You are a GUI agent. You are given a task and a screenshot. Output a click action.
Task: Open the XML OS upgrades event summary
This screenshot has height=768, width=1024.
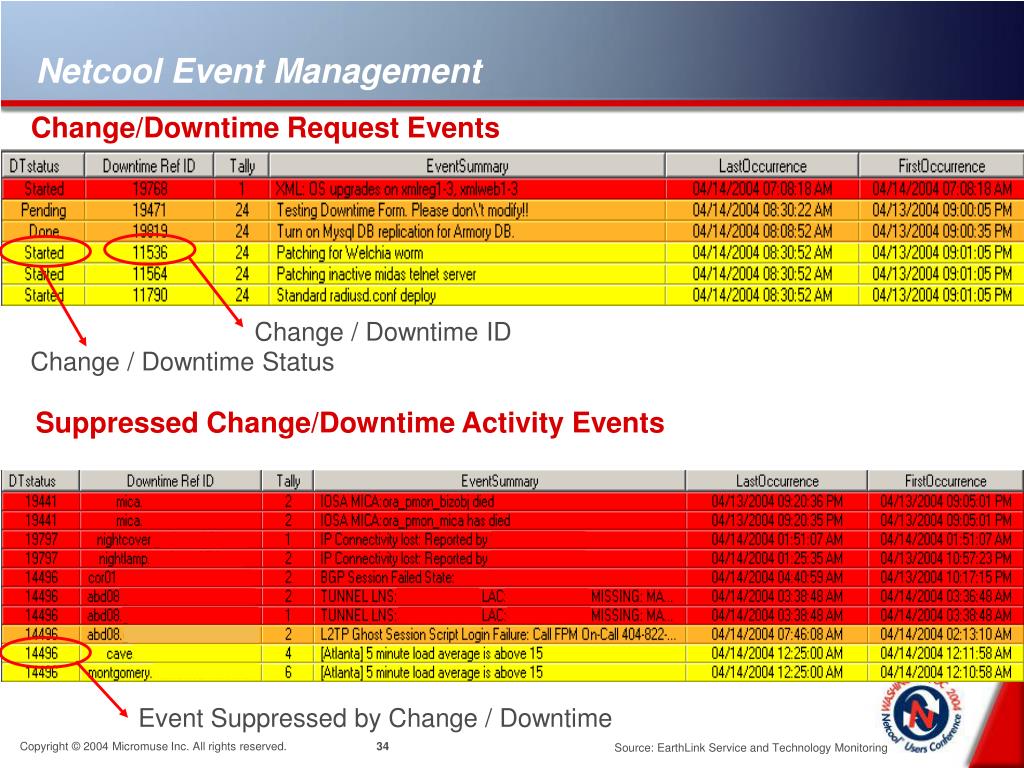pos(397,189)
